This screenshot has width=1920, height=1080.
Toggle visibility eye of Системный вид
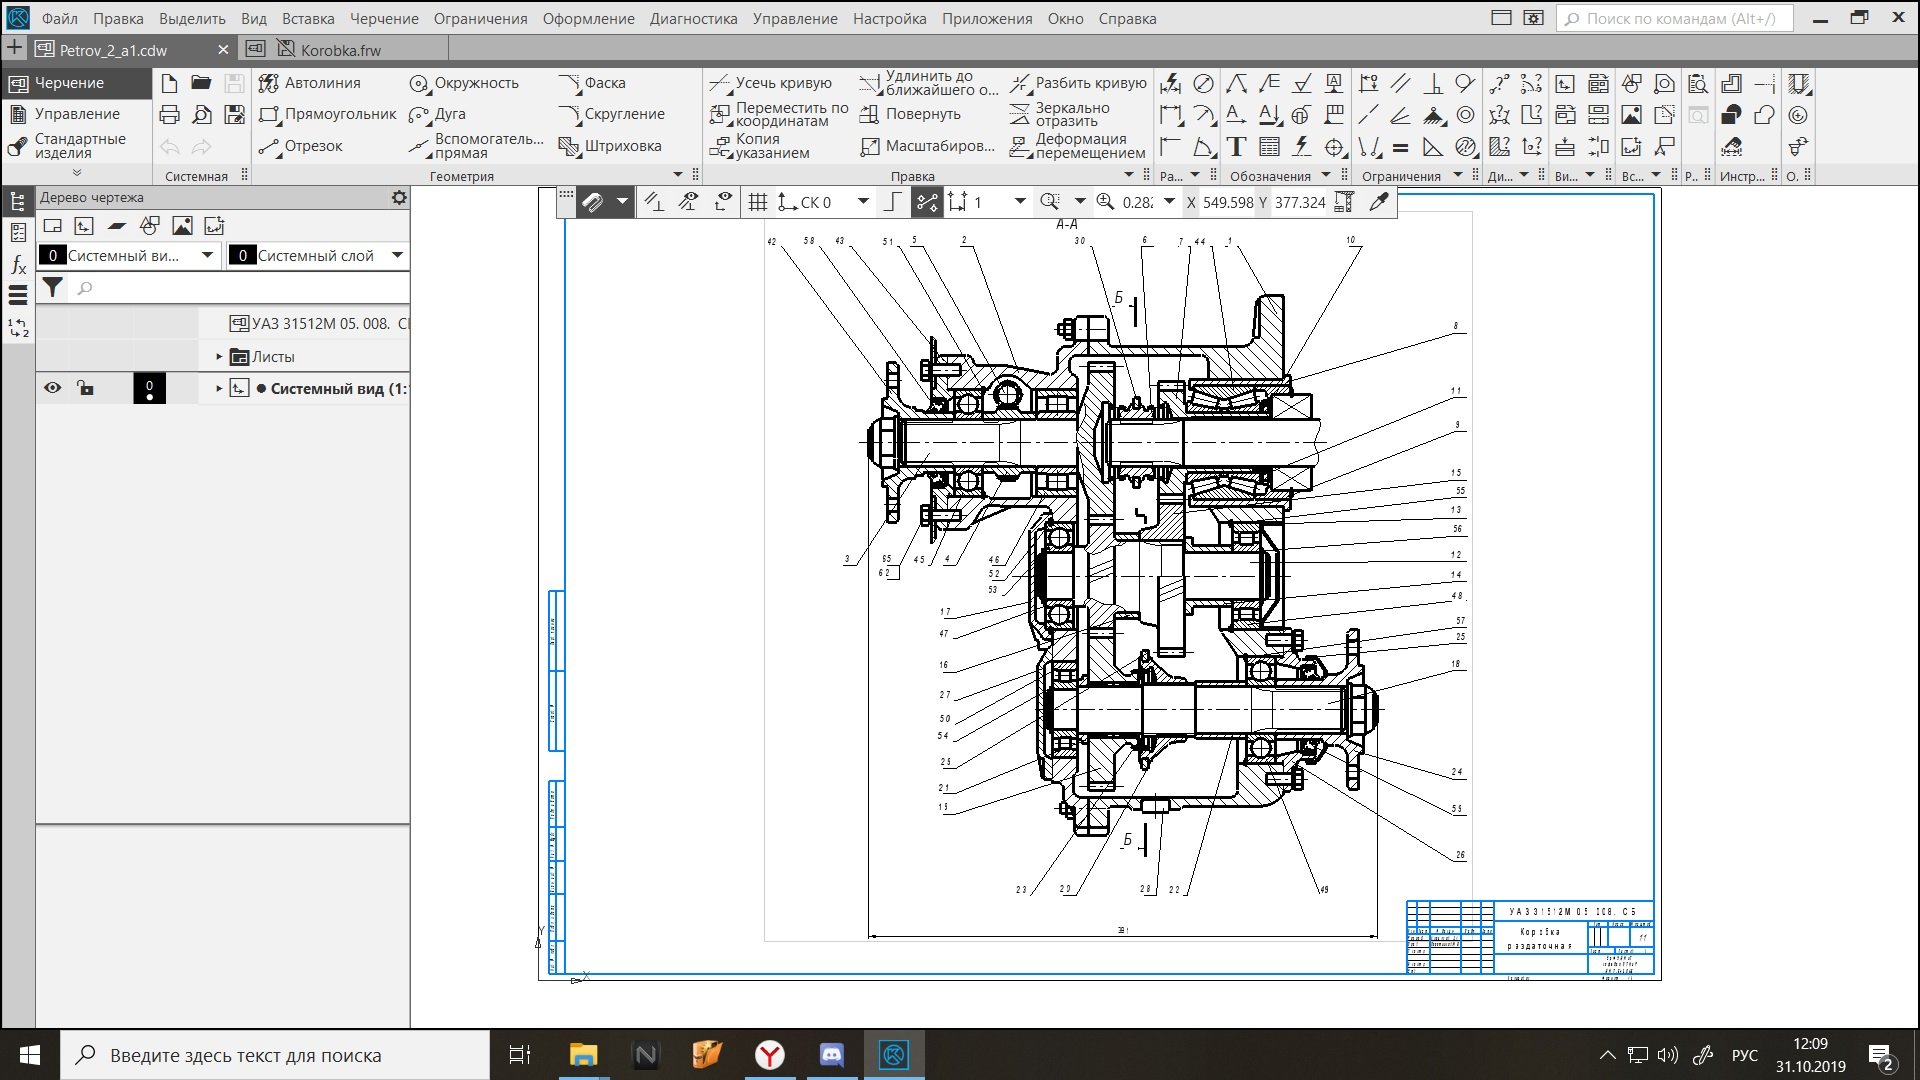53,388
